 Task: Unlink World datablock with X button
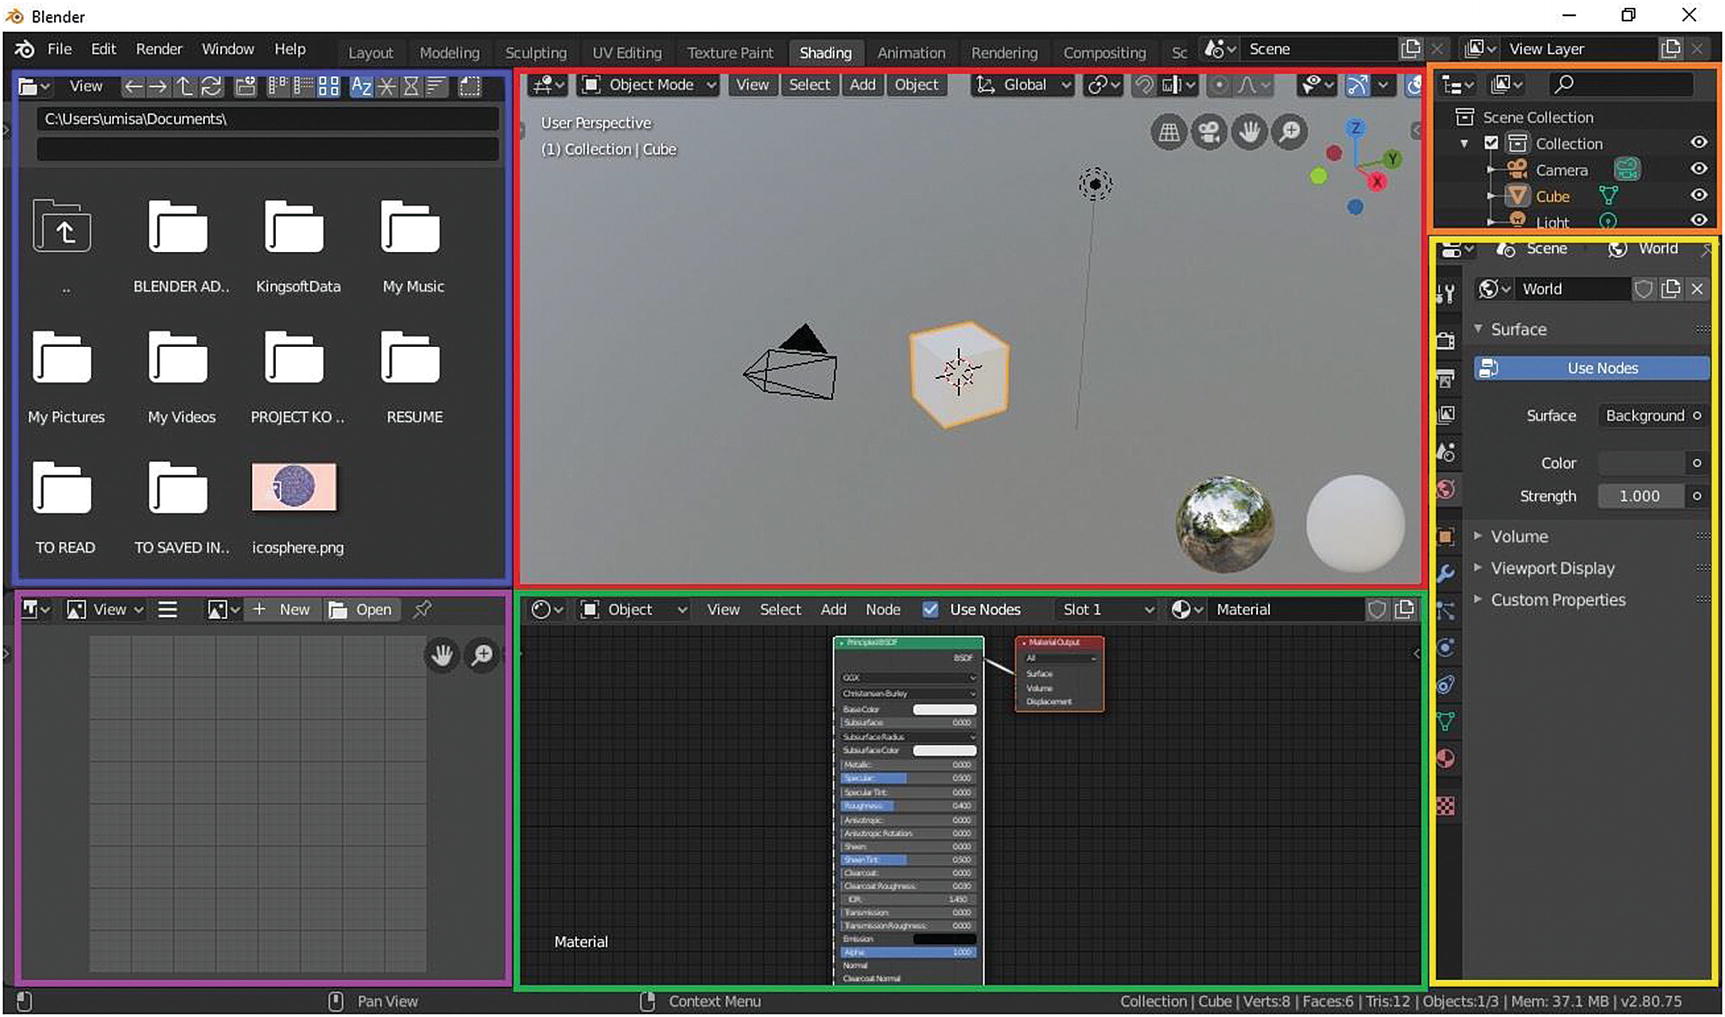tap(1697, 289)
